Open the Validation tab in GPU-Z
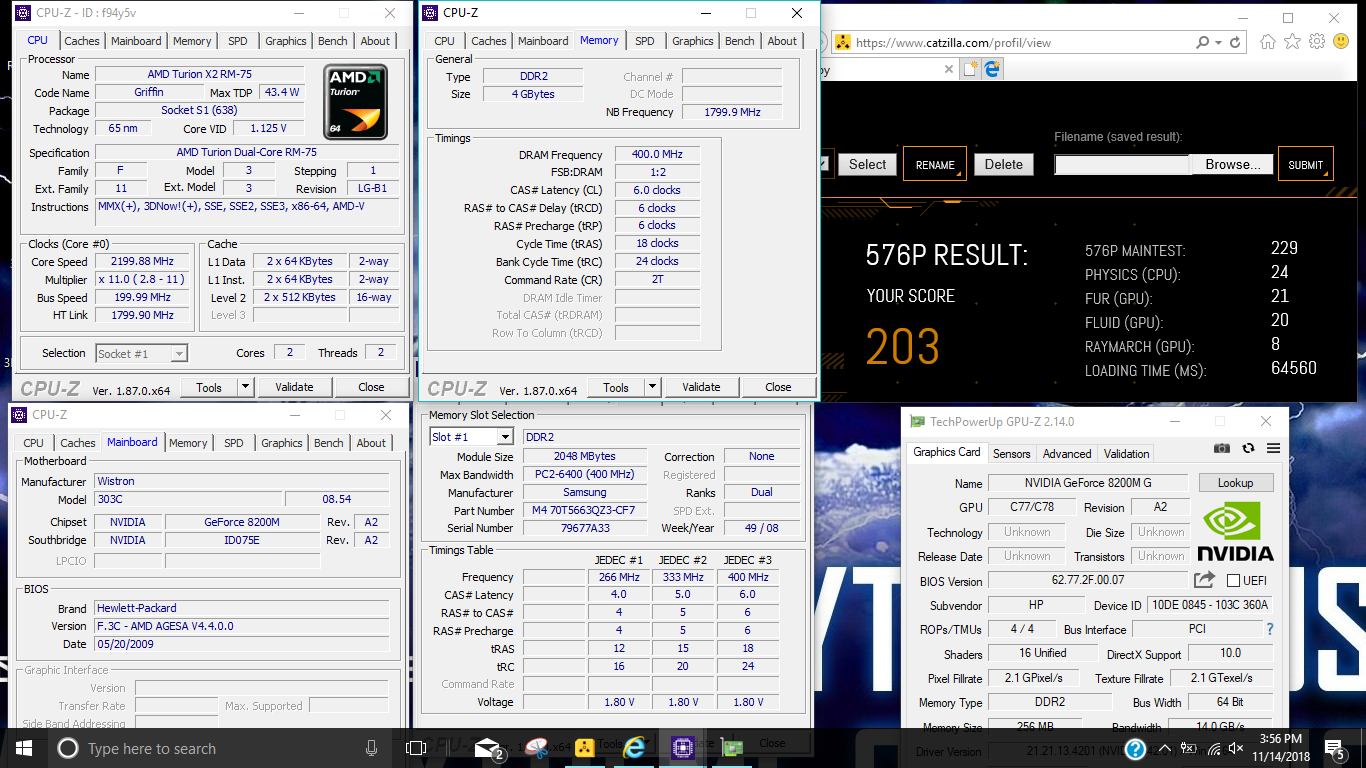This screenshot has height=768, width=1366. pyautogui.click(x=1127, y=453)
